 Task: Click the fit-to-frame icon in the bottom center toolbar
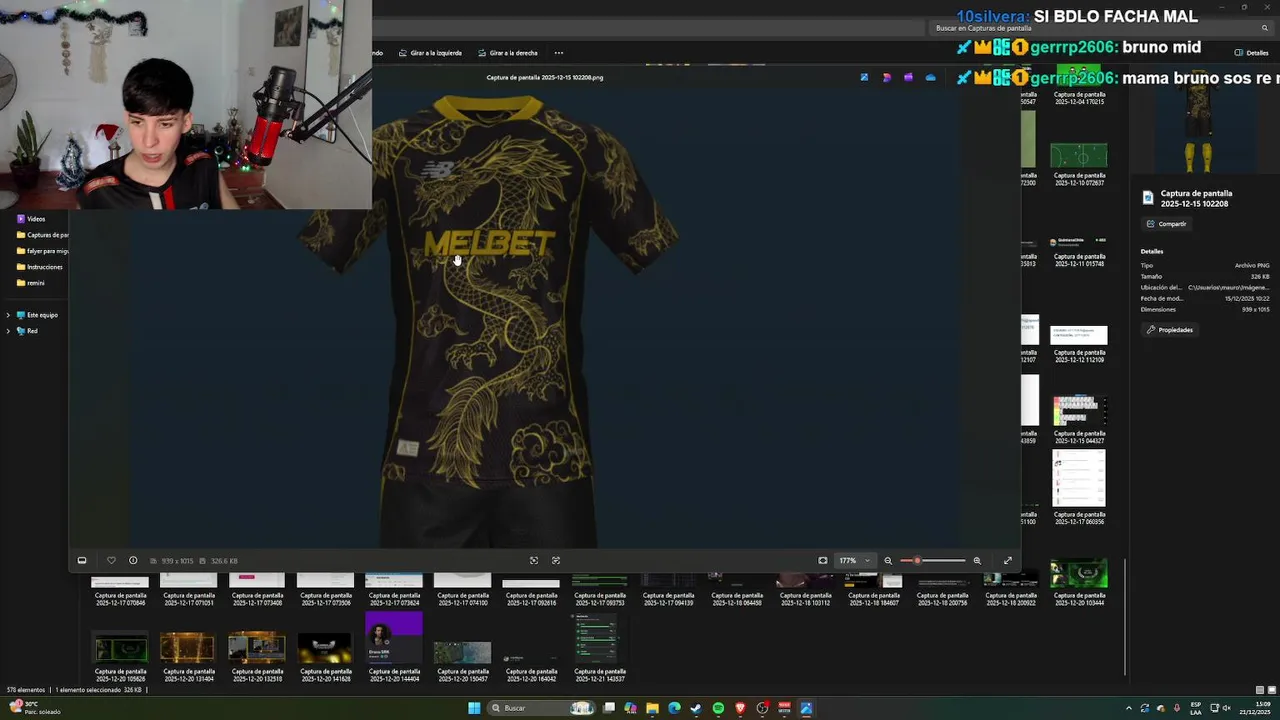534,560
